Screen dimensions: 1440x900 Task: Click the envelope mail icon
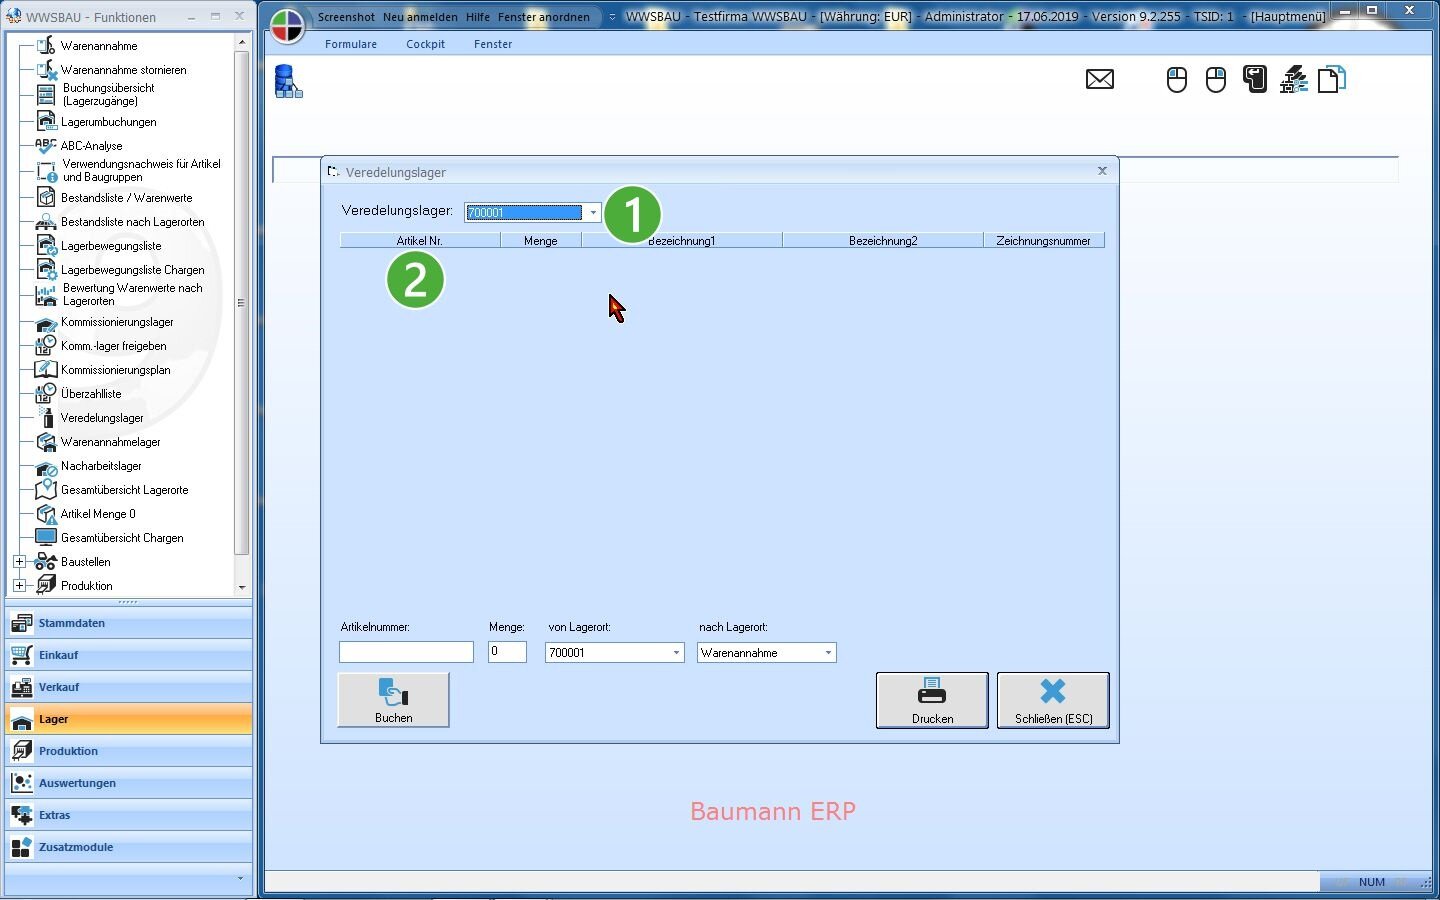click(x=1100, y=79)
